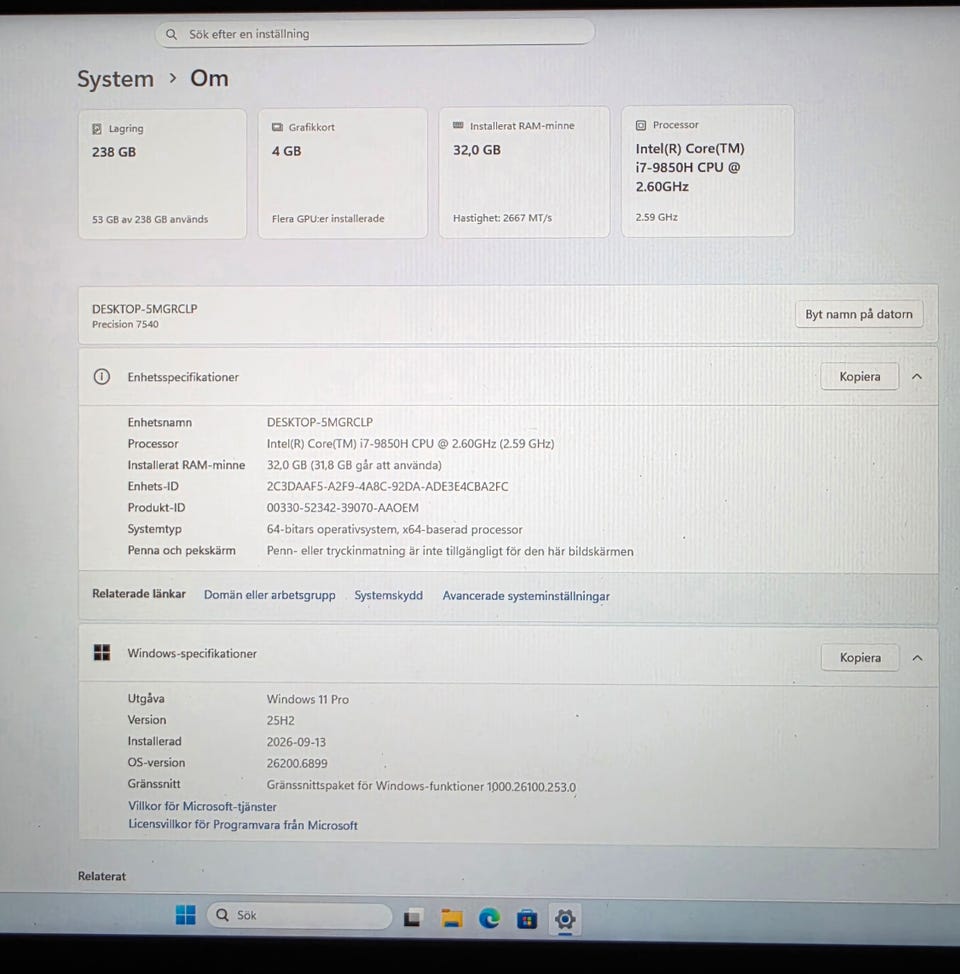Open Systemskydd link
Screen dimensions: 960x974
pyautogui.click(x=388, y=595)
